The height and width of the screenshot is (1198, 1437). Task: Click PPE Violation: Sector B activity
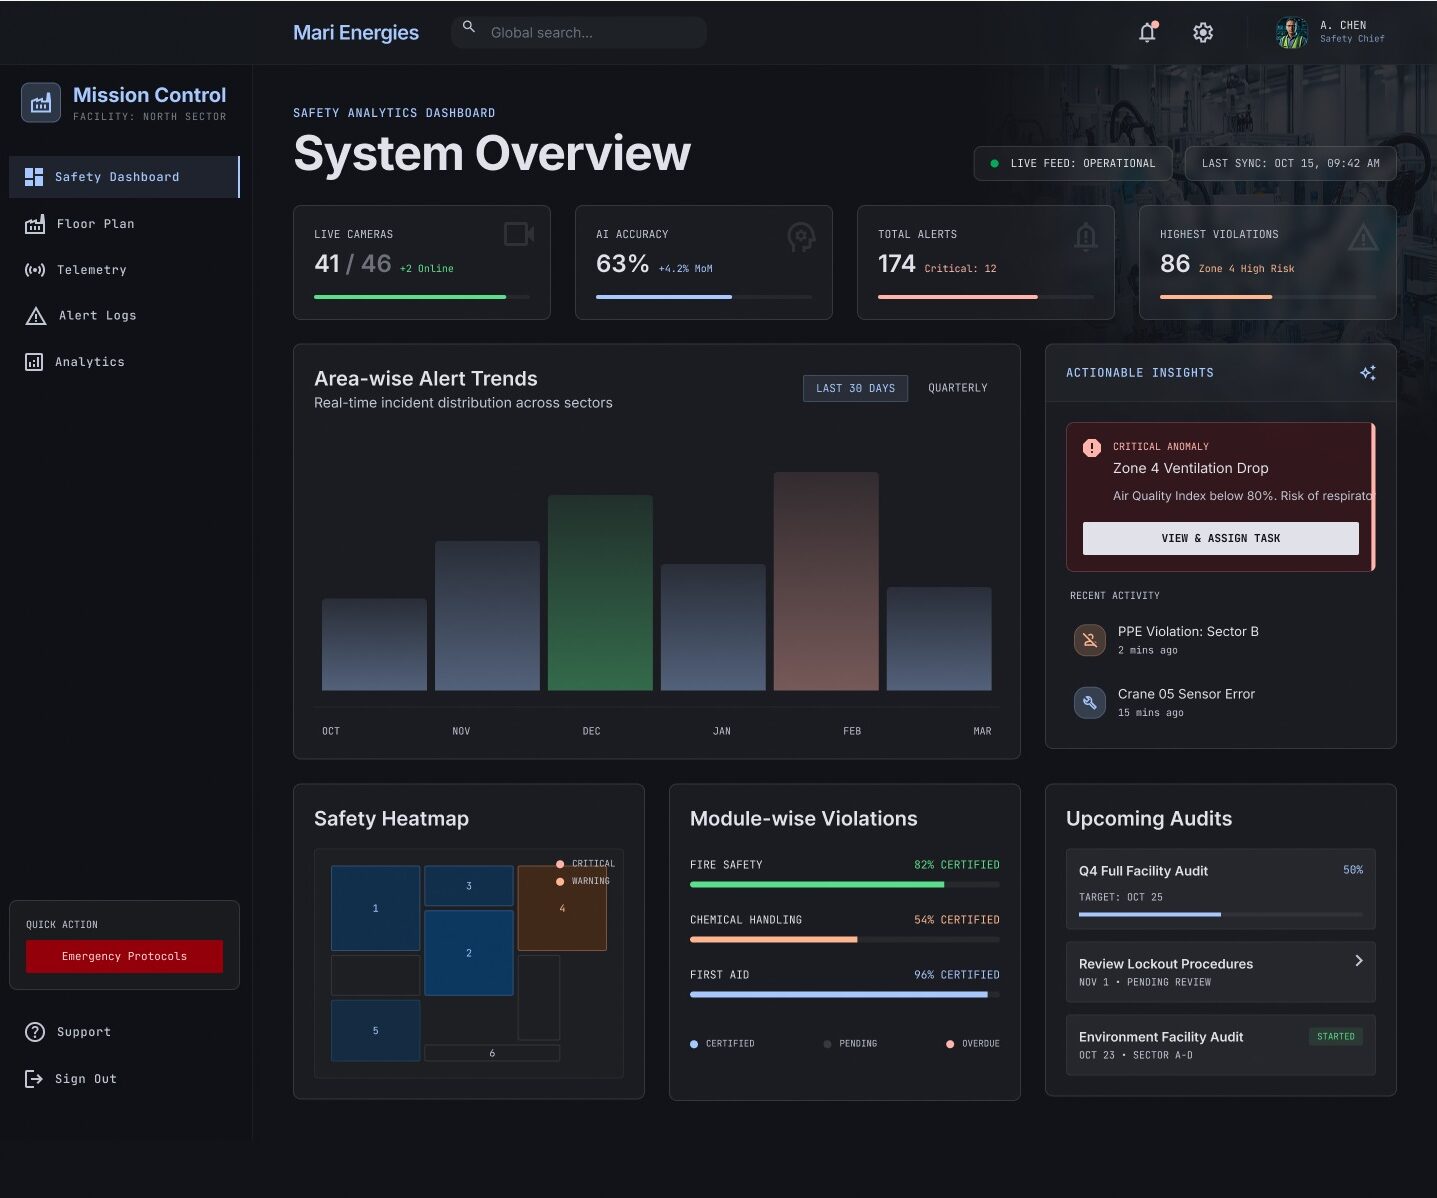pos(1220,640)
